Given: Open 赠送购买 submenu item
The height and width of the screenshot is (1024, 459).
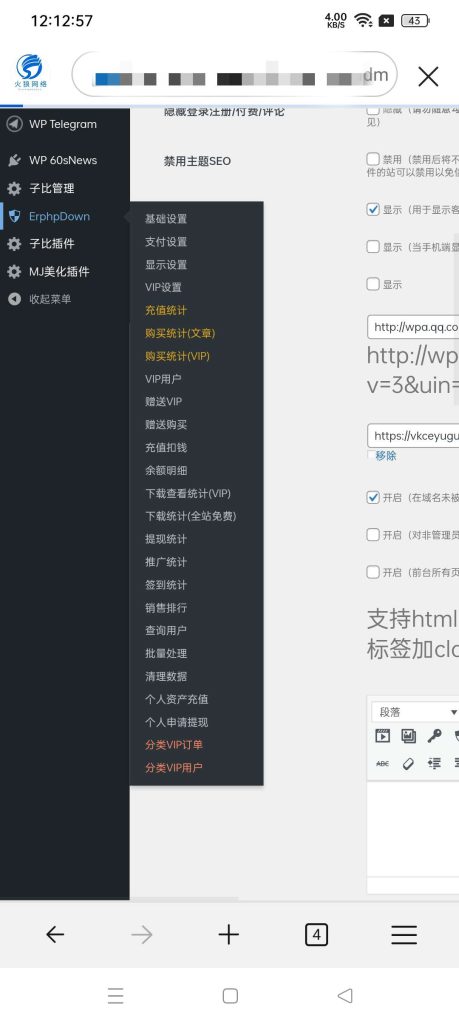Looking at the screenshot, I should [x=166, y=424].
